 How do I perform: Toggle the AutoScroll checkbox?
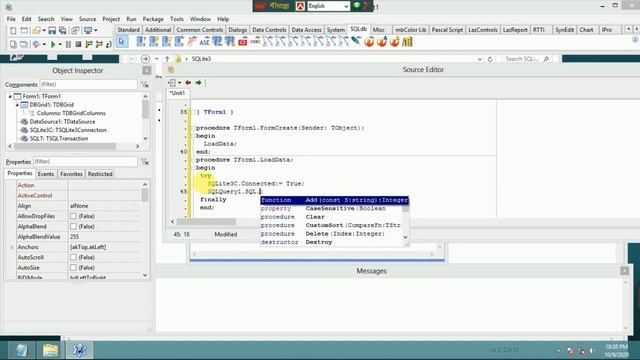pyautogui.click(x=73, y=258)
